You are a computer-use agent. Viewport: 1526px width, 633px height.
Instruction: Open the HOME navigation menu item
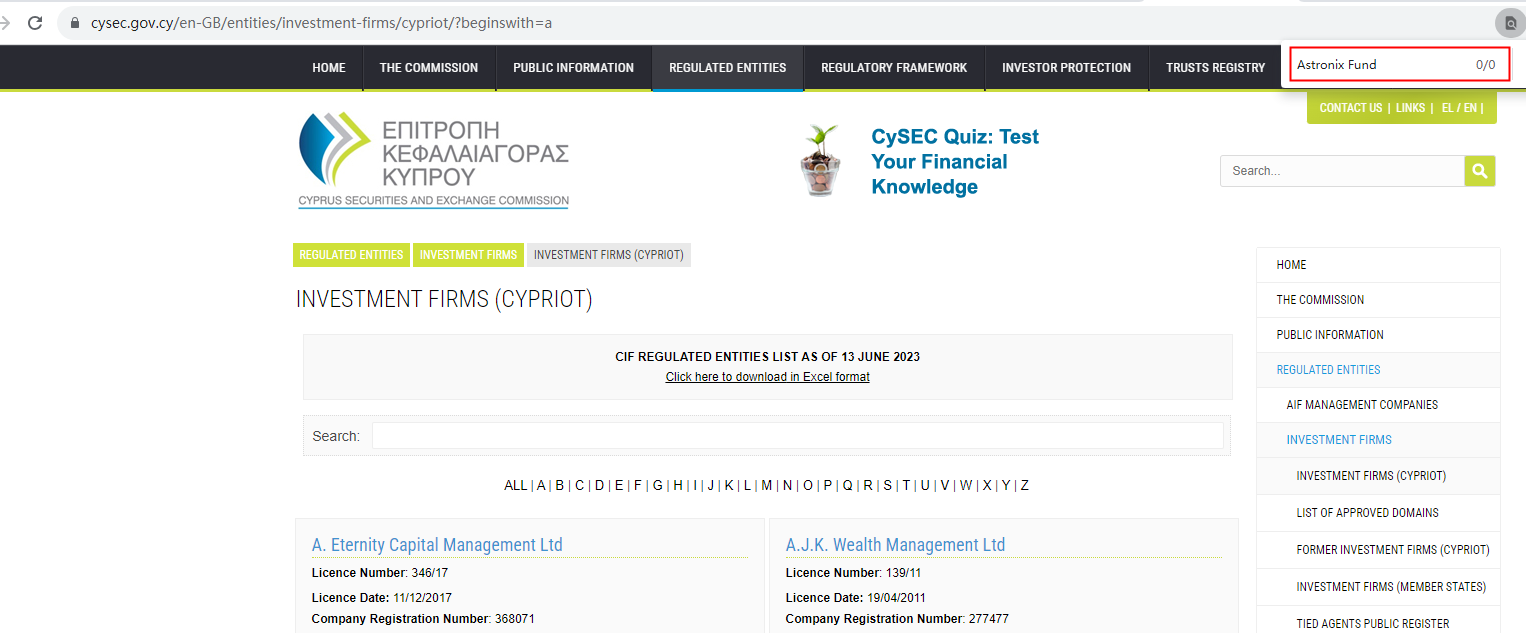pyautogui.click(x=329, y=68)
